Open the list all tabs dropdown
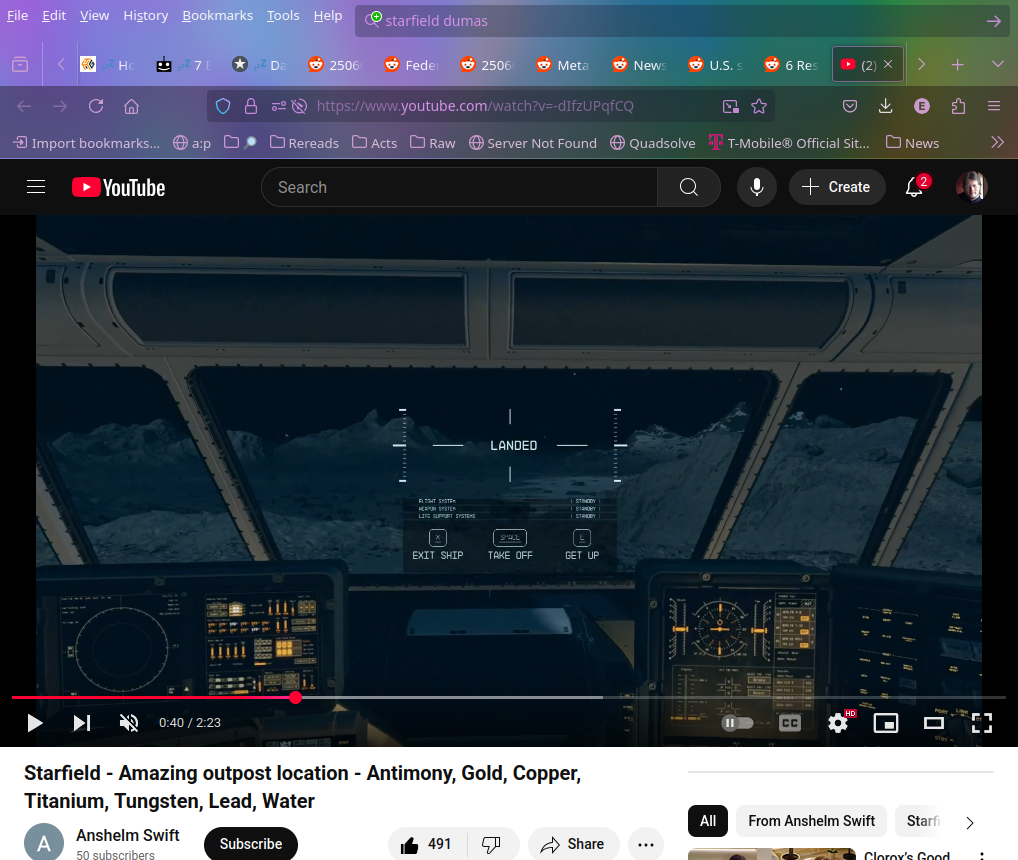Viewport: 1018px width, 860px height. pos(997,64)
